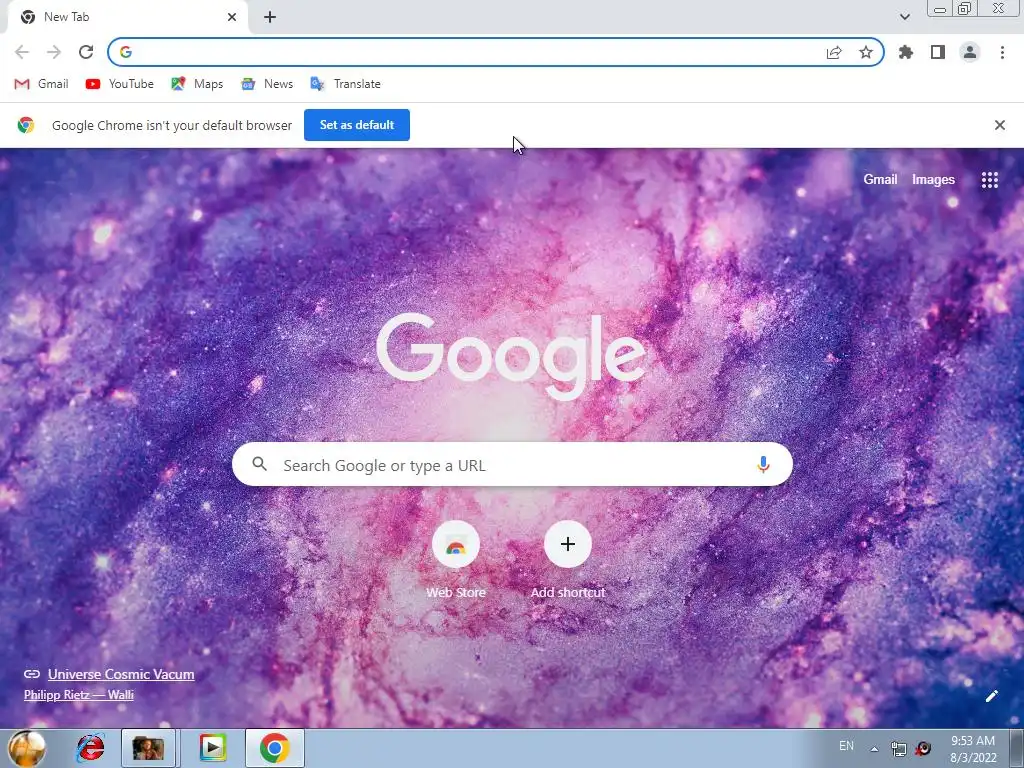The height and width of the screenshot is (768, 1024).
Task: Open Images link on the Google page
Action: 933,180
